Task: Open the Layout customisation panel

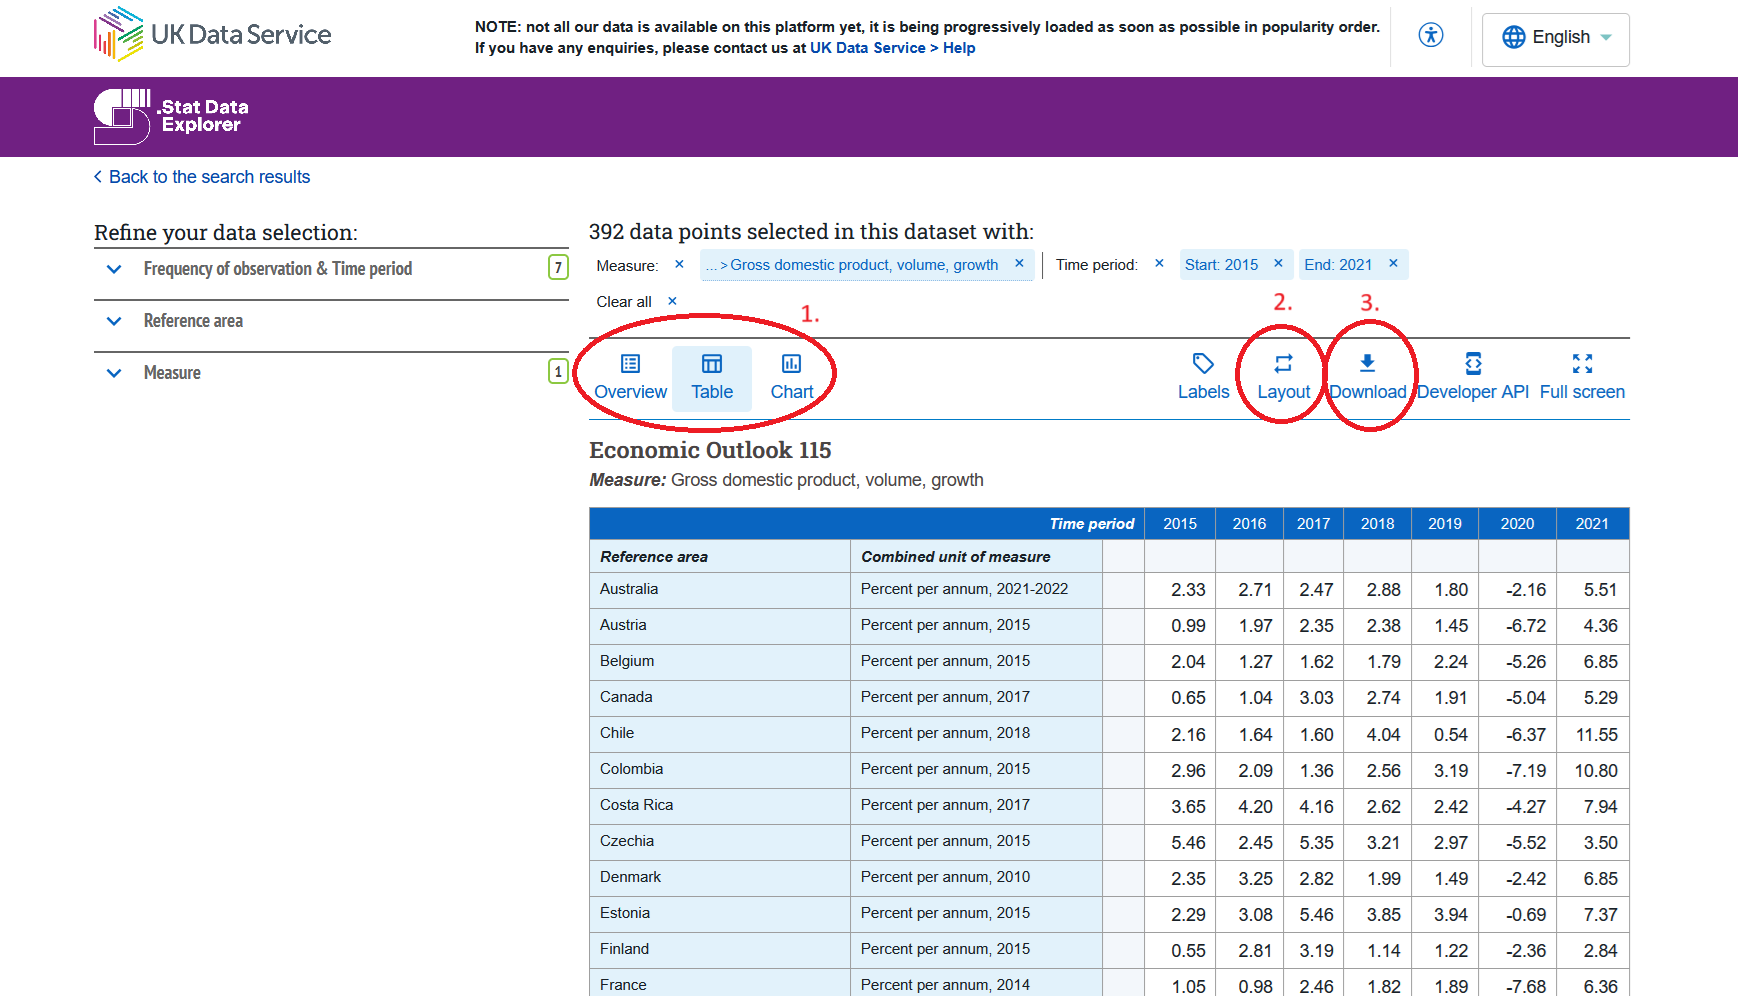Action: pos(1283,378)
